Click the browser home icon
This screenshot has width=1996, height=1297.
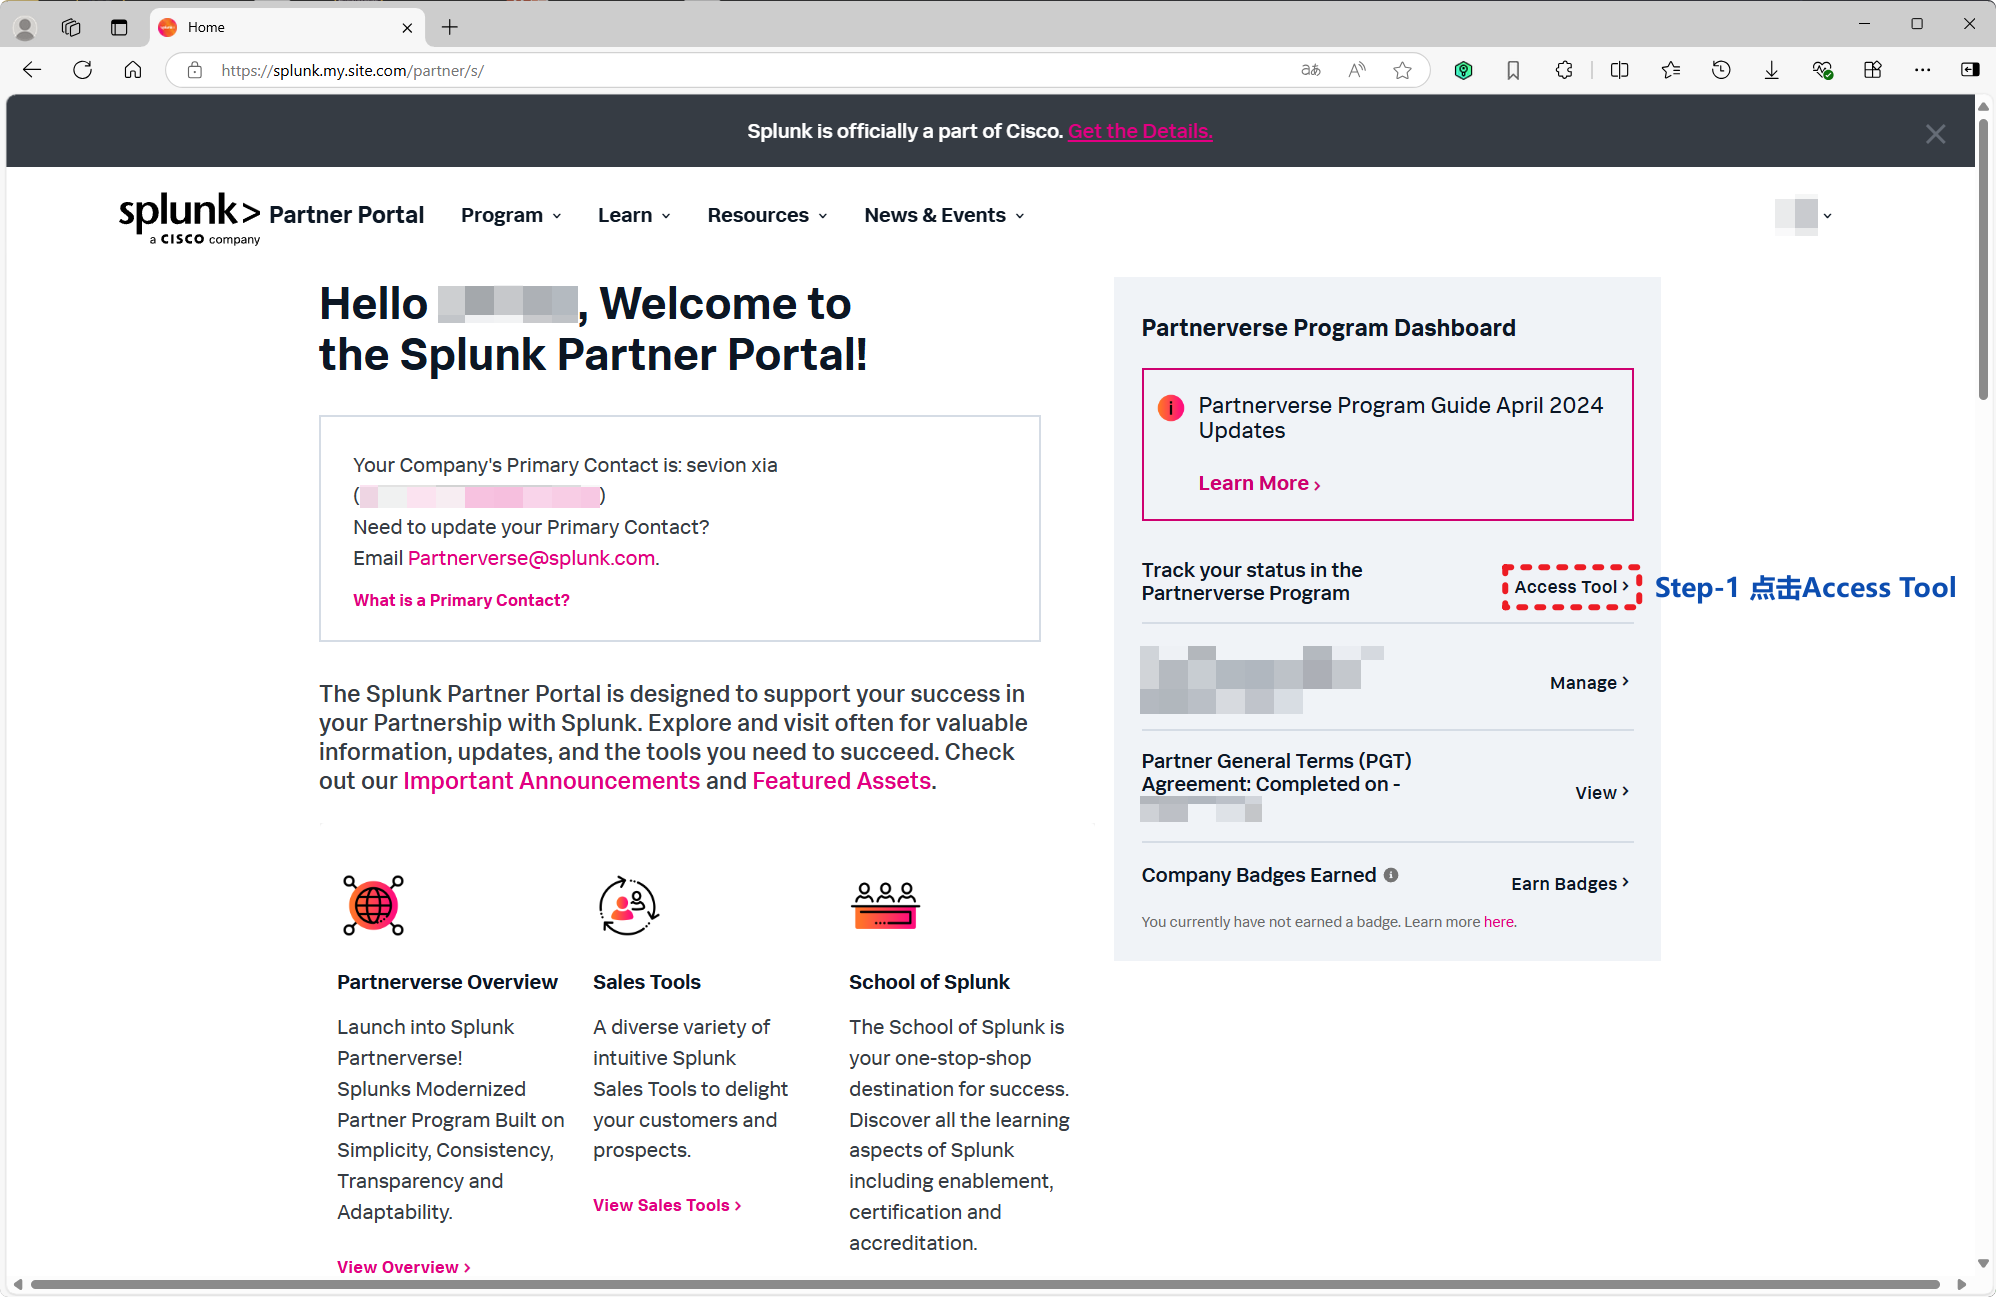(133, 70)
